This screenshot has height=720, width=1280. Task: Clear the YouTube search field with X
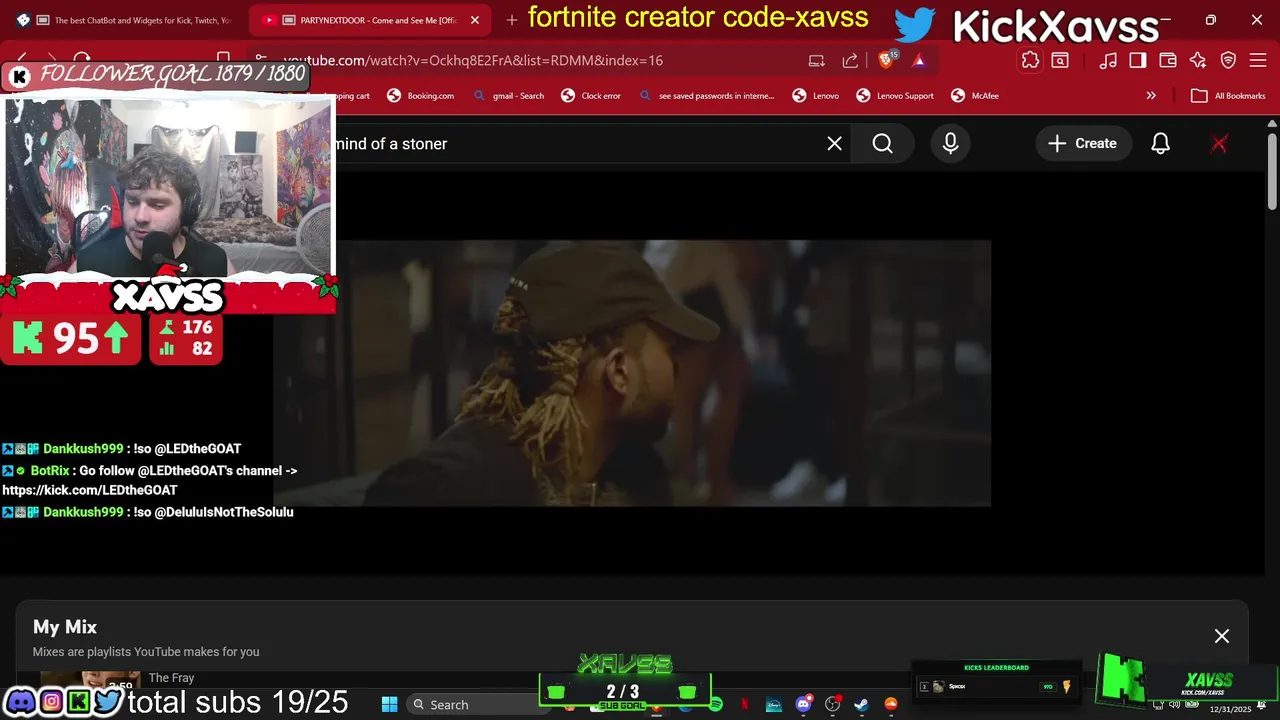[x=835, y=144]
